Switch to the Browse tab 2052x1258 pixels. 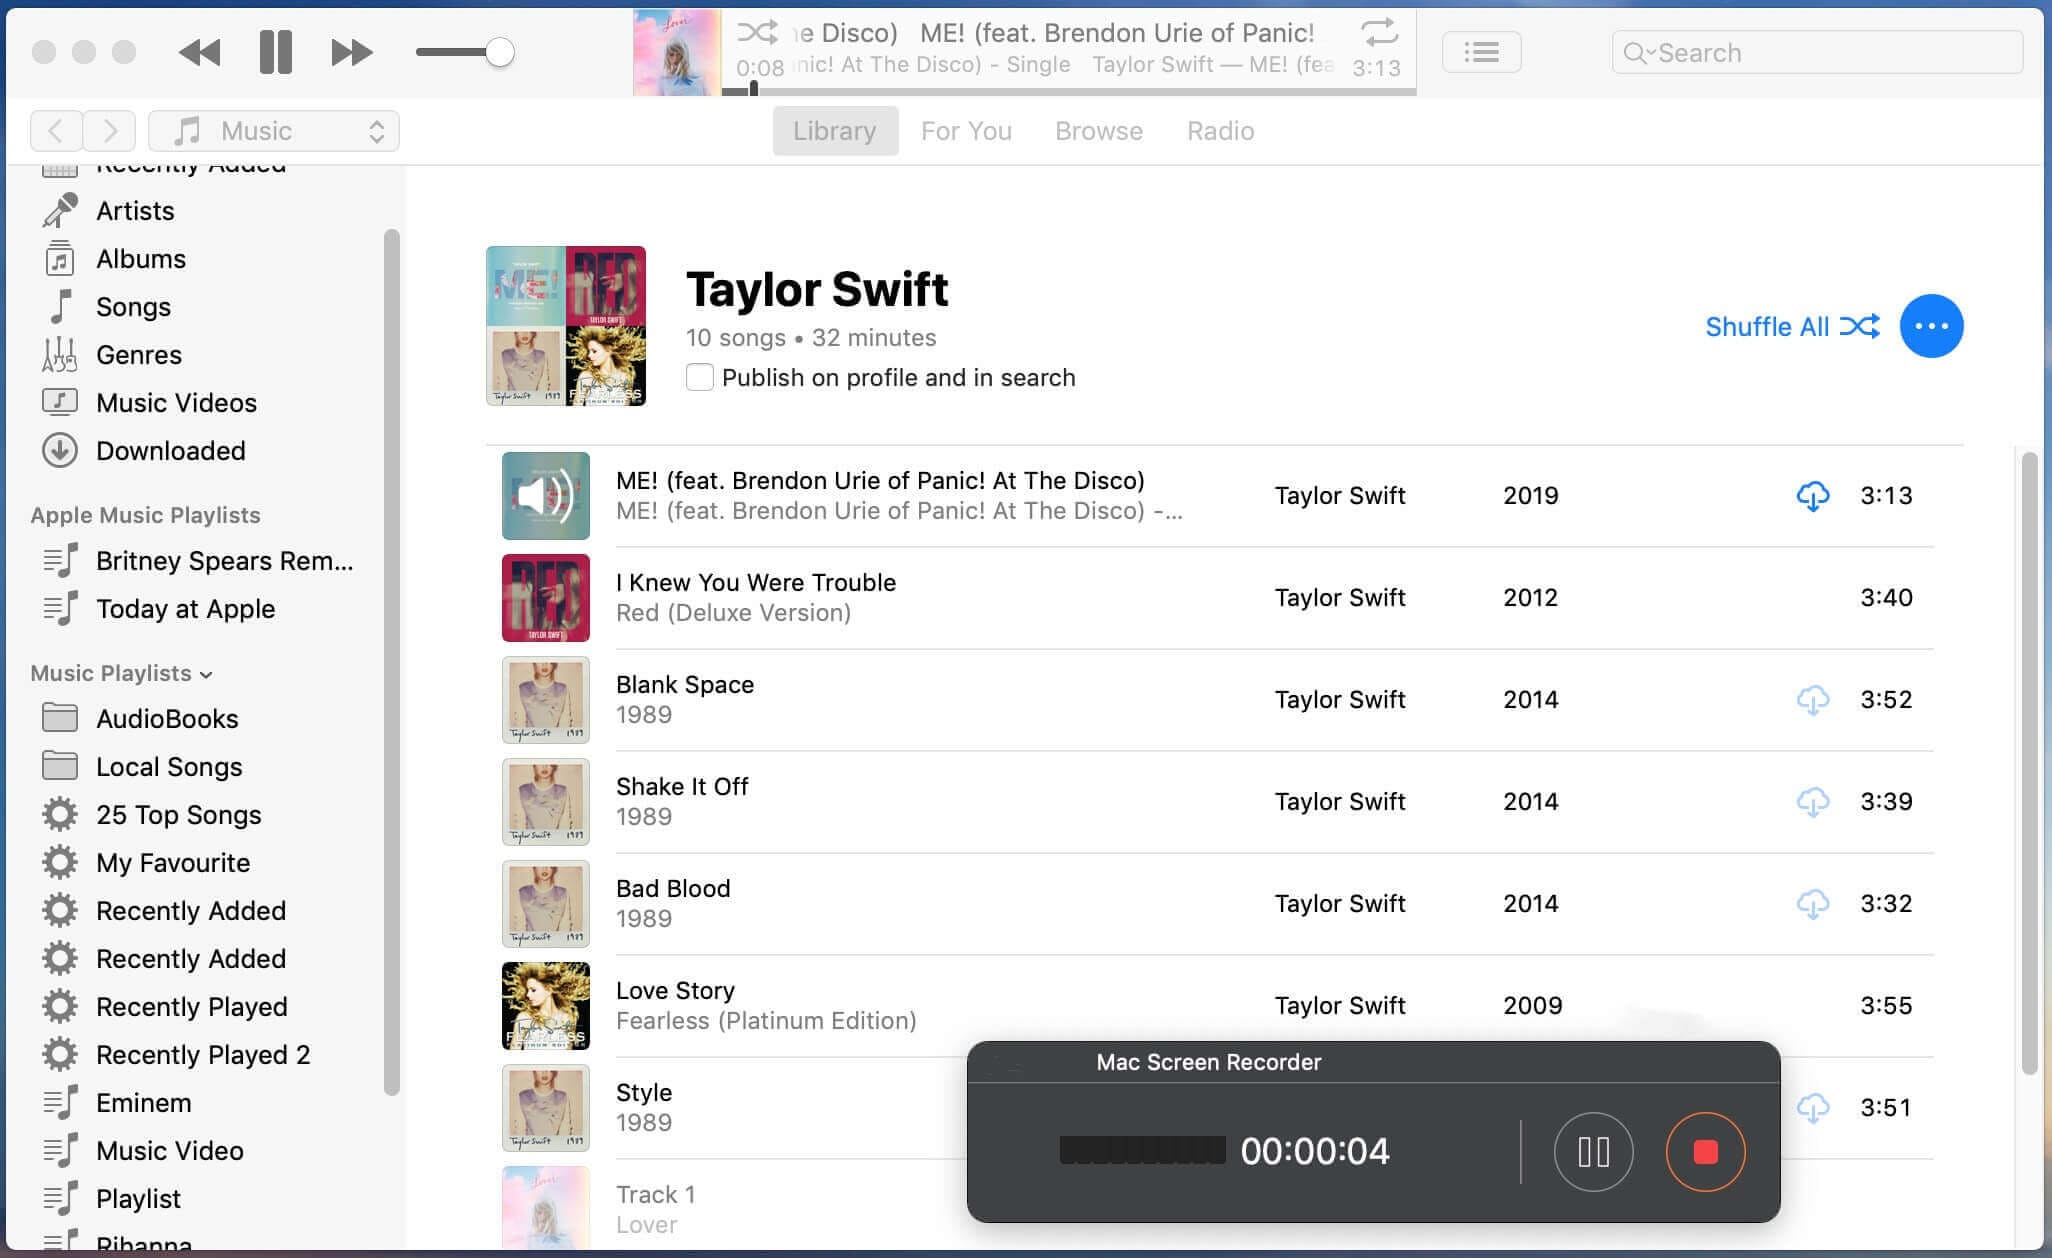[x=1101, y=130]
